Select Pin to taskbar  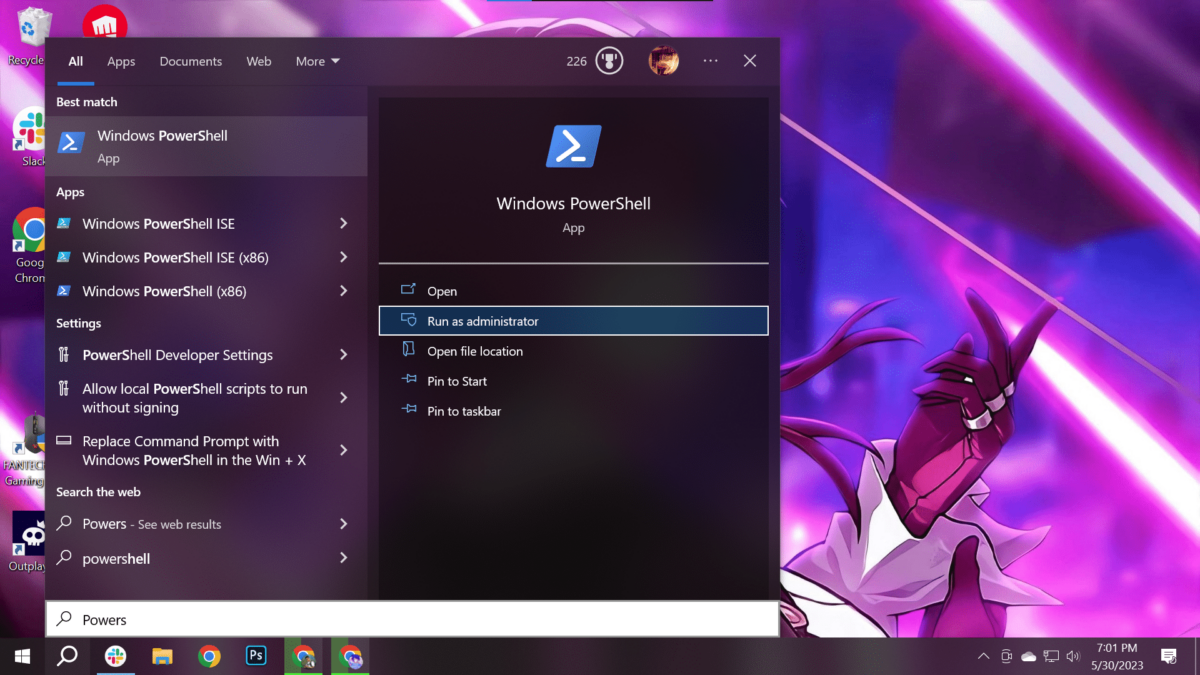pyautogui.click(x=573, y=411)
